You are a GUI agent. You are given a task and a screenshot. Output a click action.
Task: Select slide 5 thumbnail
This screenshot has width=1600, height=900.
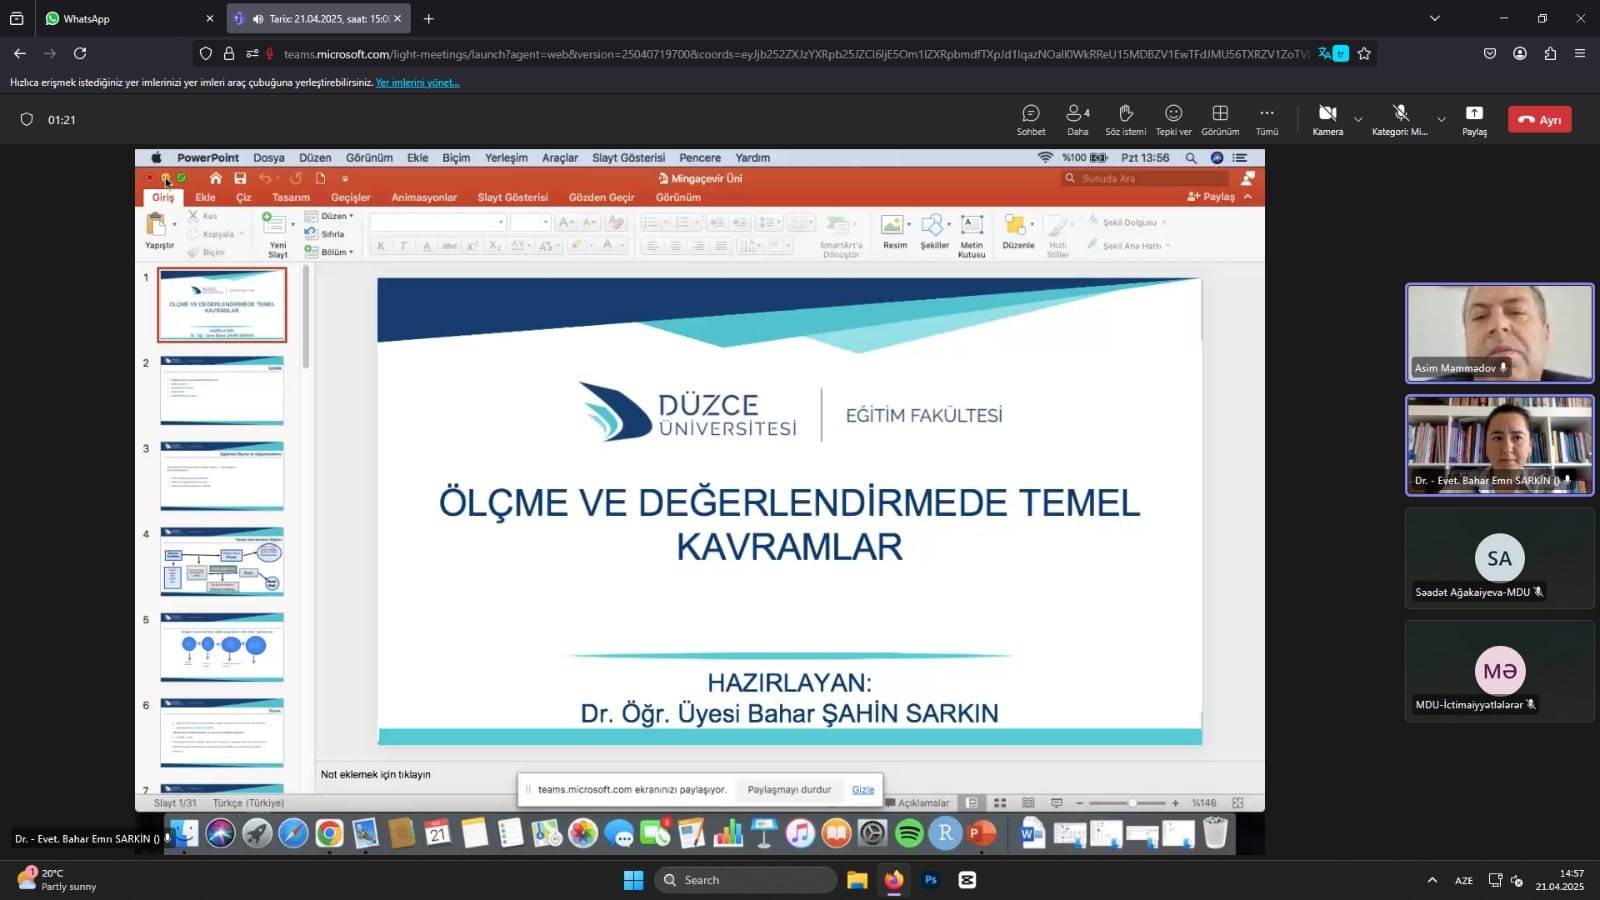pos(222,648)
